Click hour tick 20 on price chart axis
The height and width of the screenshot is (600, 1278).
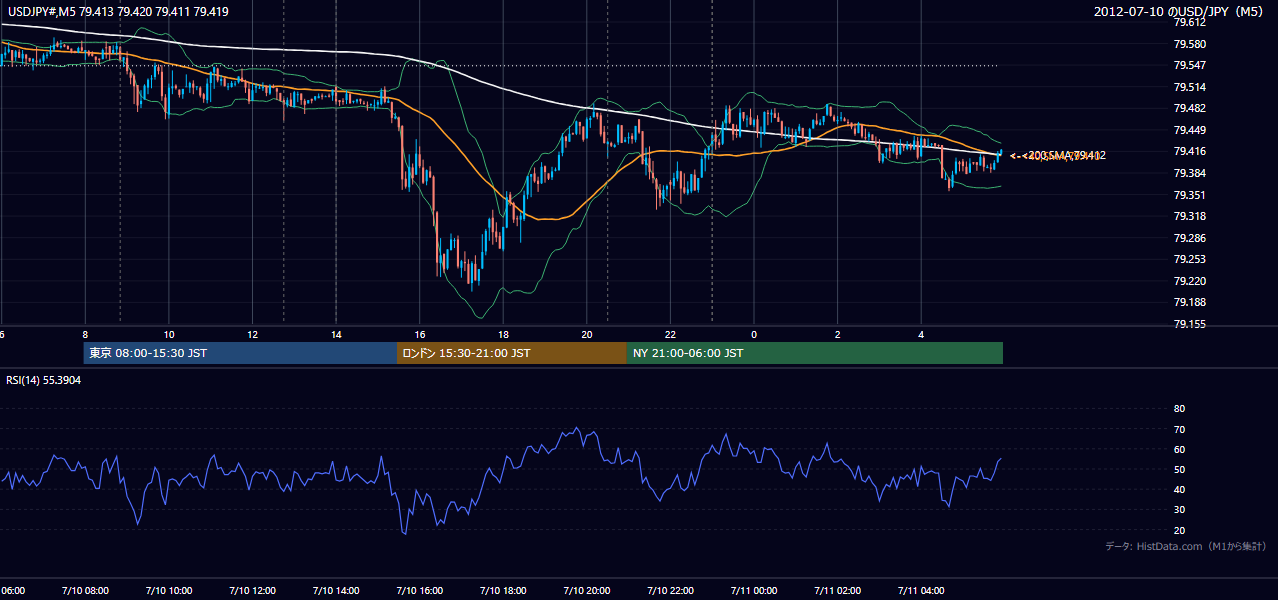point(587,335)
